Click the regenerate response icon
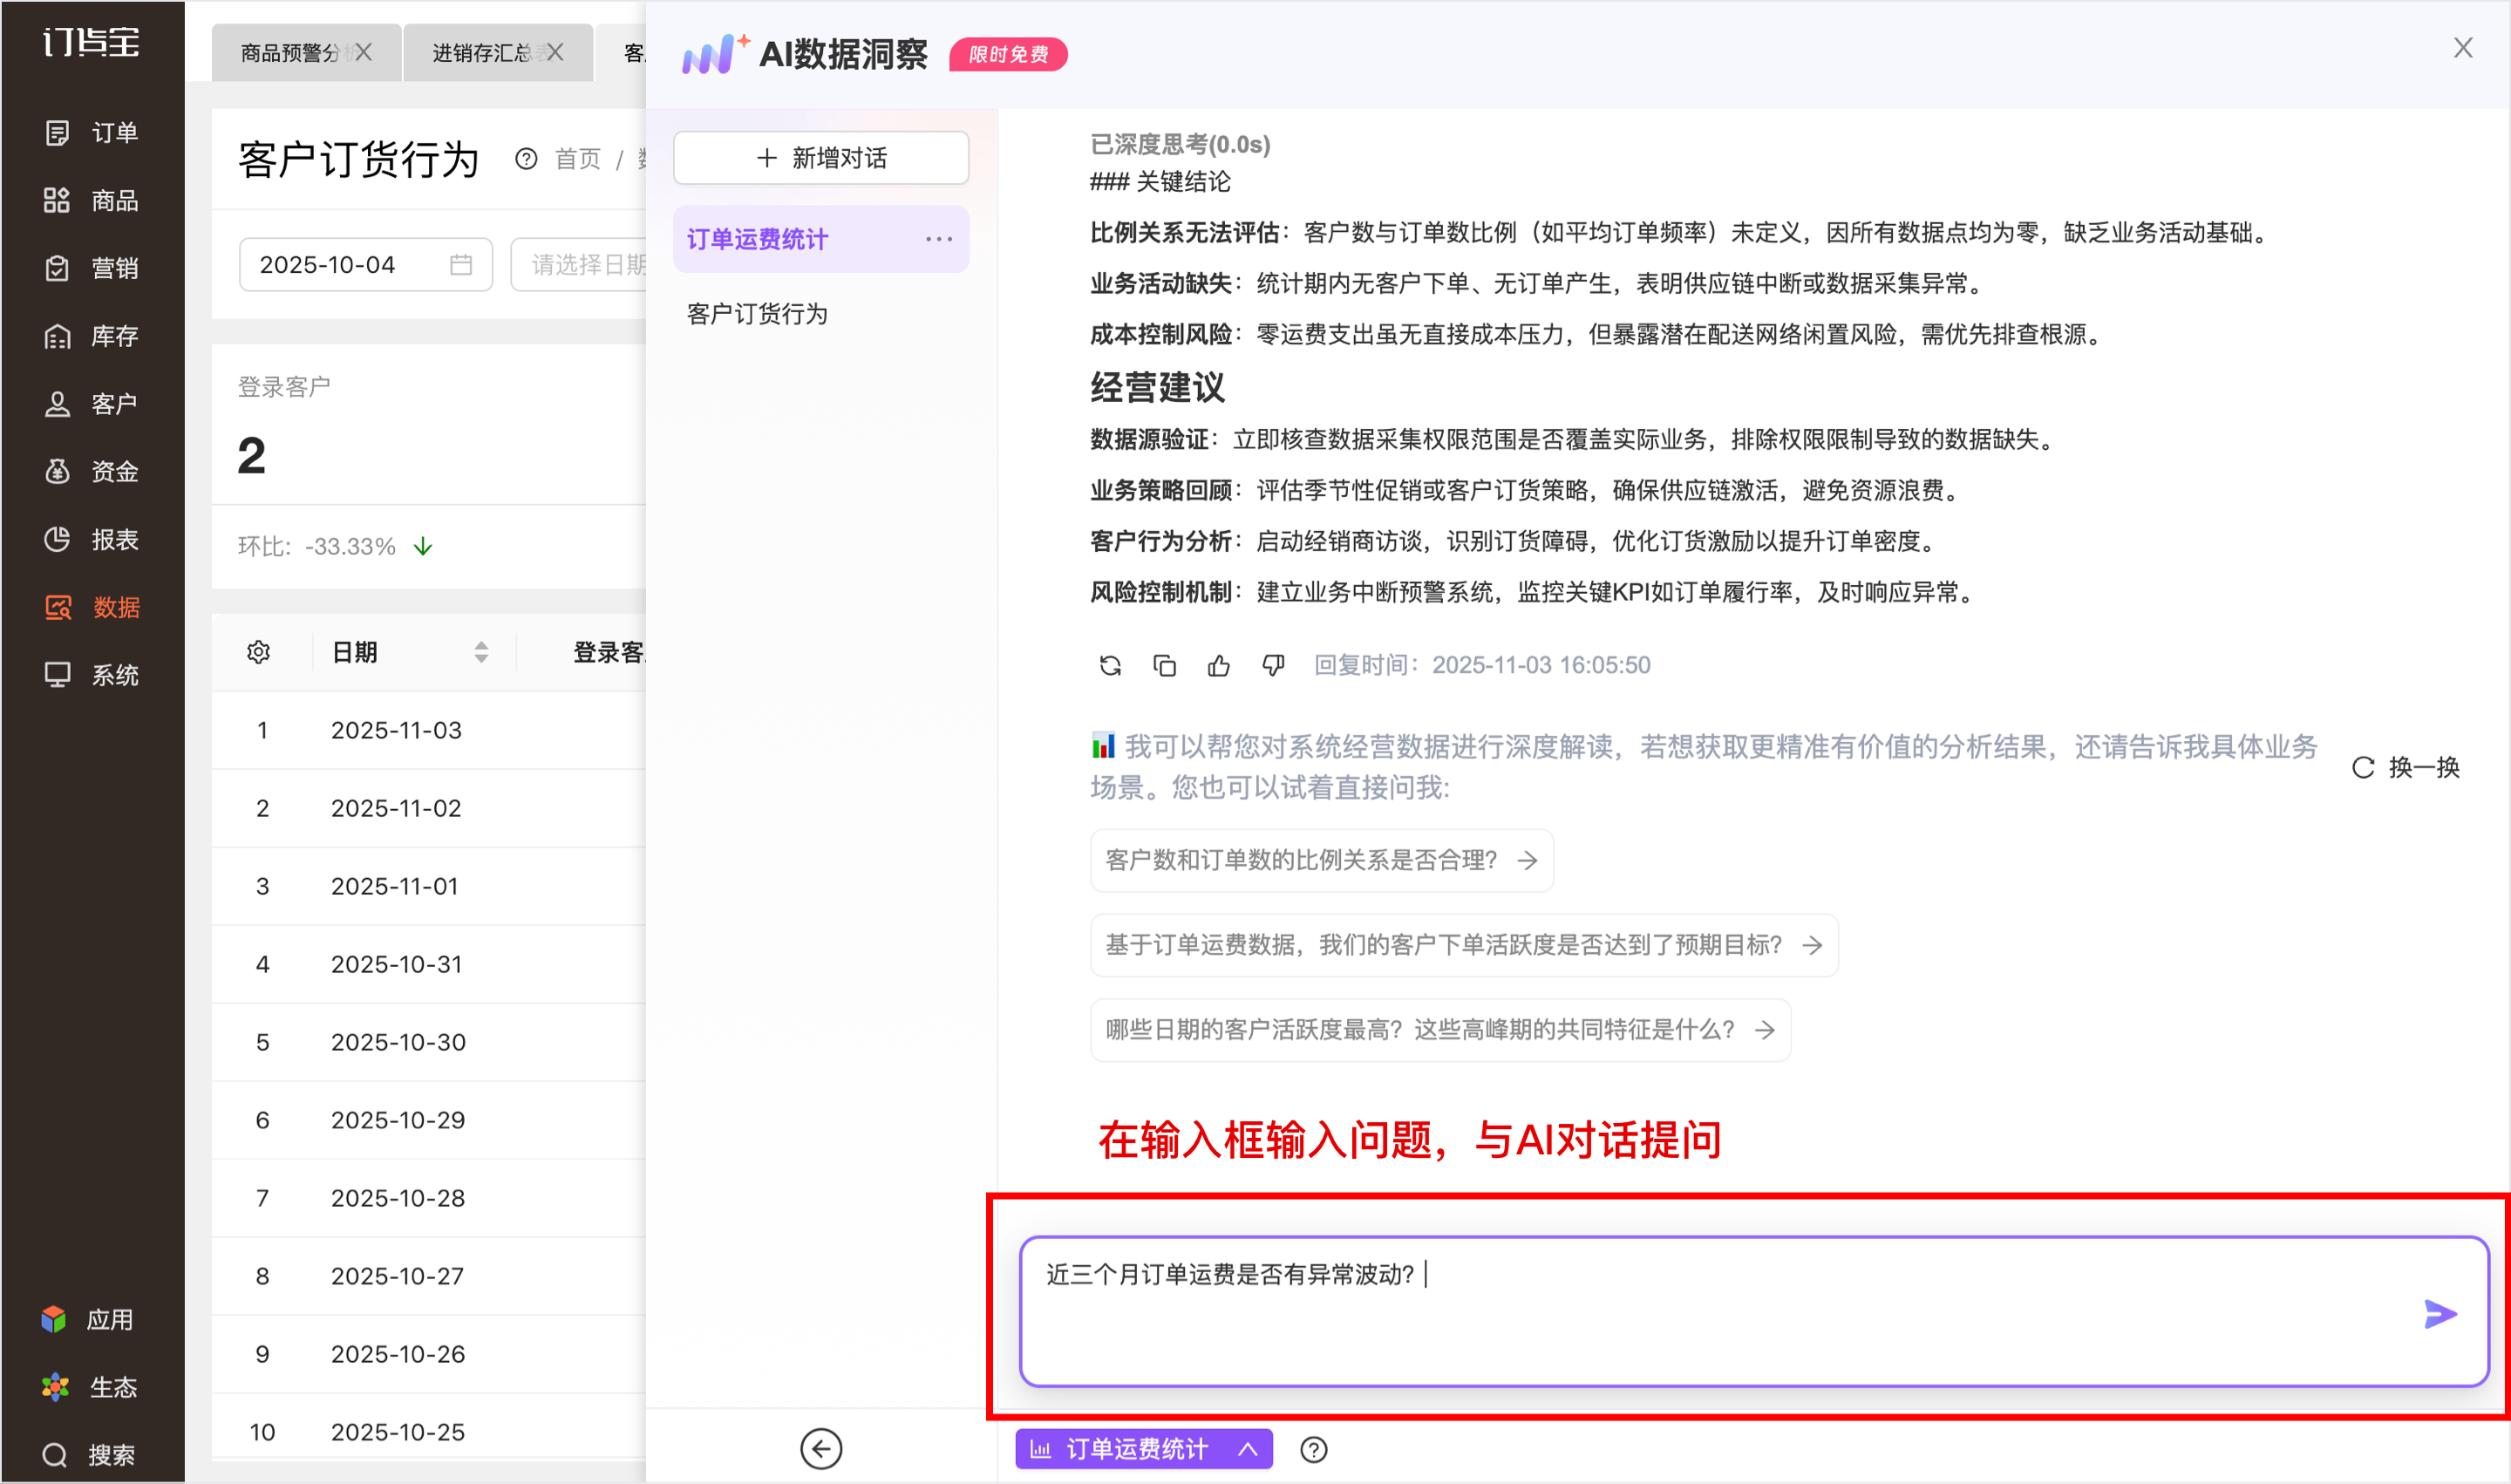Screen dimensions: 2511x1484 coord(1110,665)
